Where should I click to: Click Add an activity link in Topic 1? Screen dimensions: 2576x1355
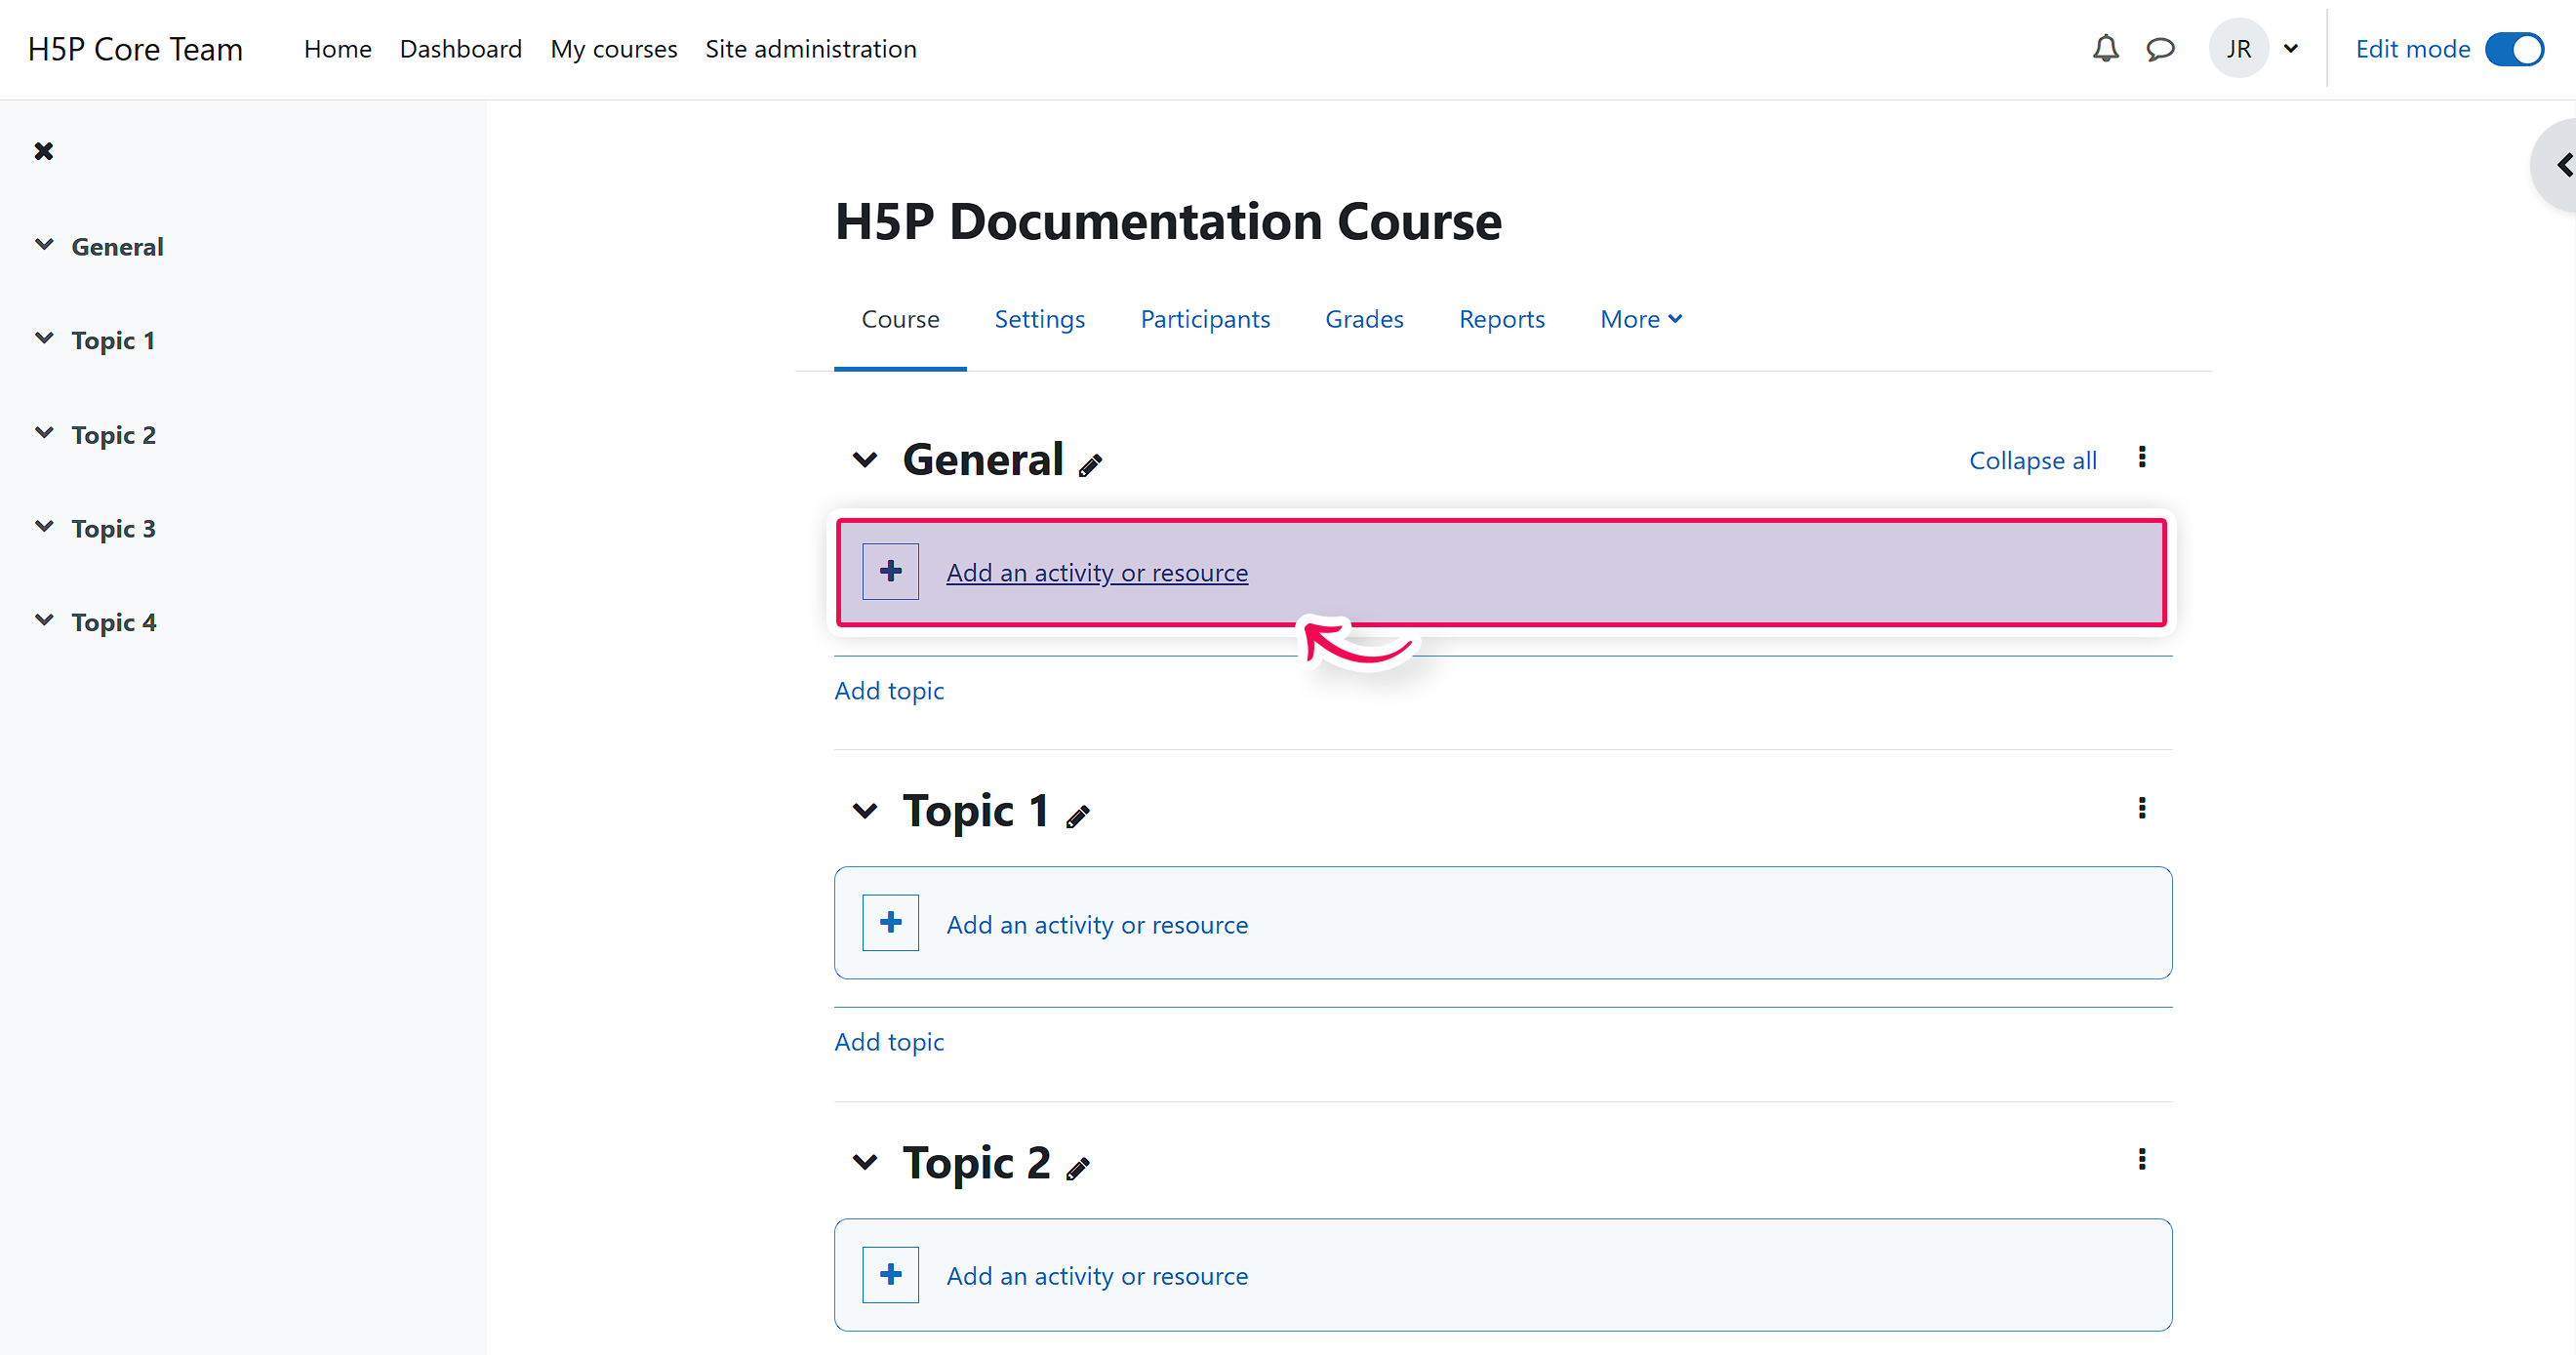[x=1097, y=924]
